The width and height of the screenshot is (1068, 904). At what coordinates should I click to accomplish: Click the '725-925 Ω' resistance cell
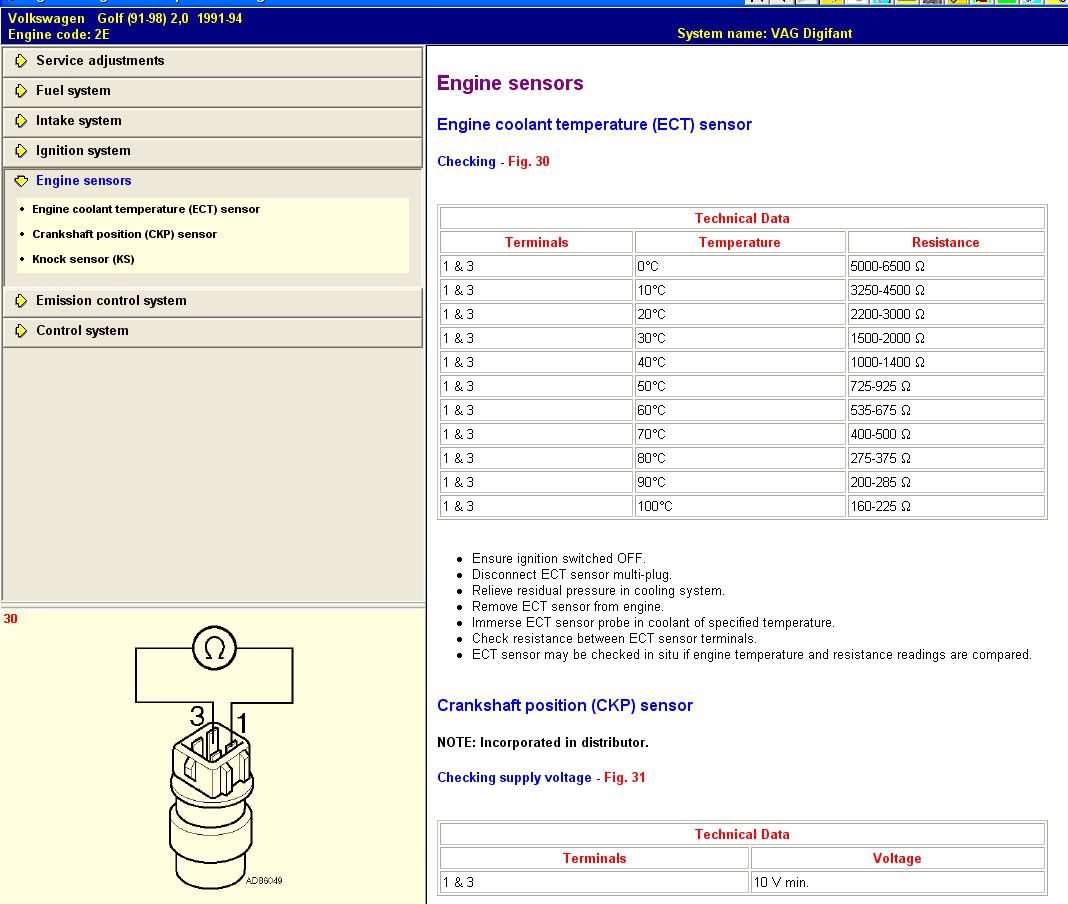[x=945, y=386]
